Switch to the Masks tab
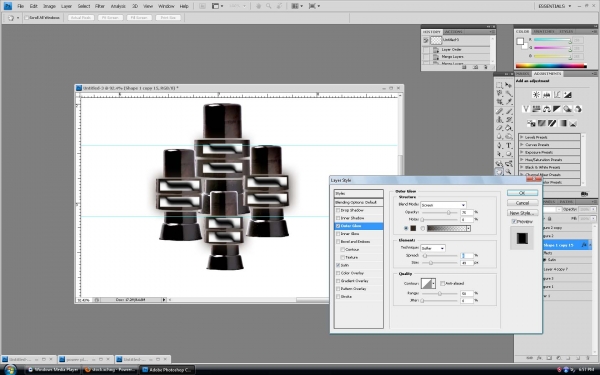The width and height of the screenshot is (600, 375). click(522, 73)
